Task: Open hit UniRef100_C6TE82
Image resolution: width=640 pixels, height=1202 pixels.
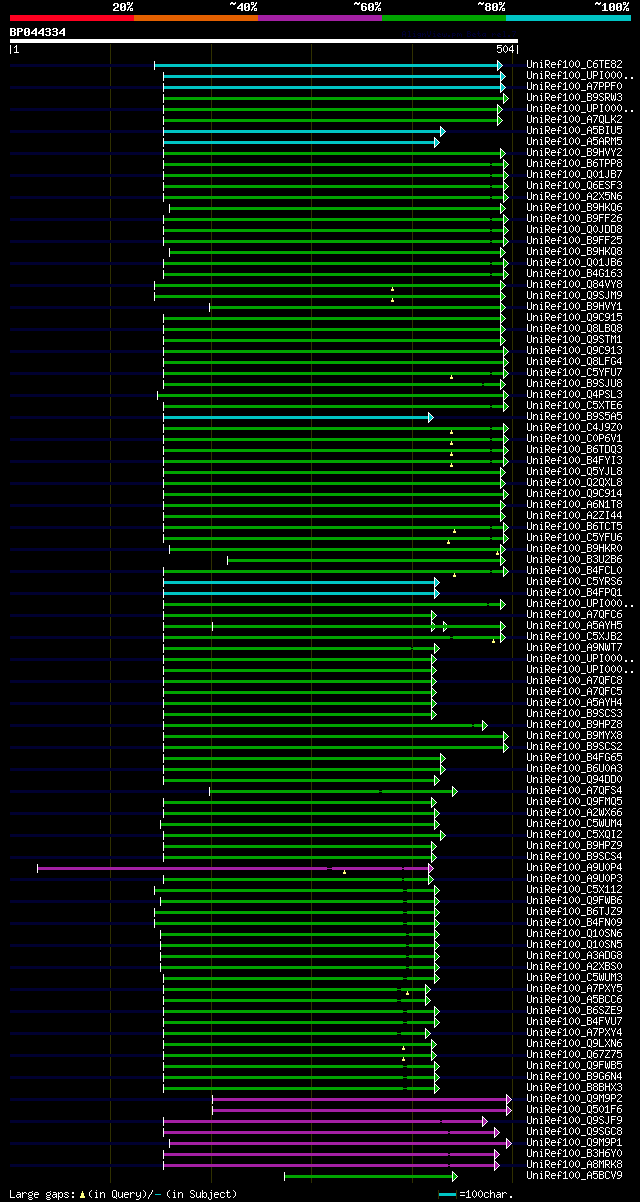Action: 574,65
